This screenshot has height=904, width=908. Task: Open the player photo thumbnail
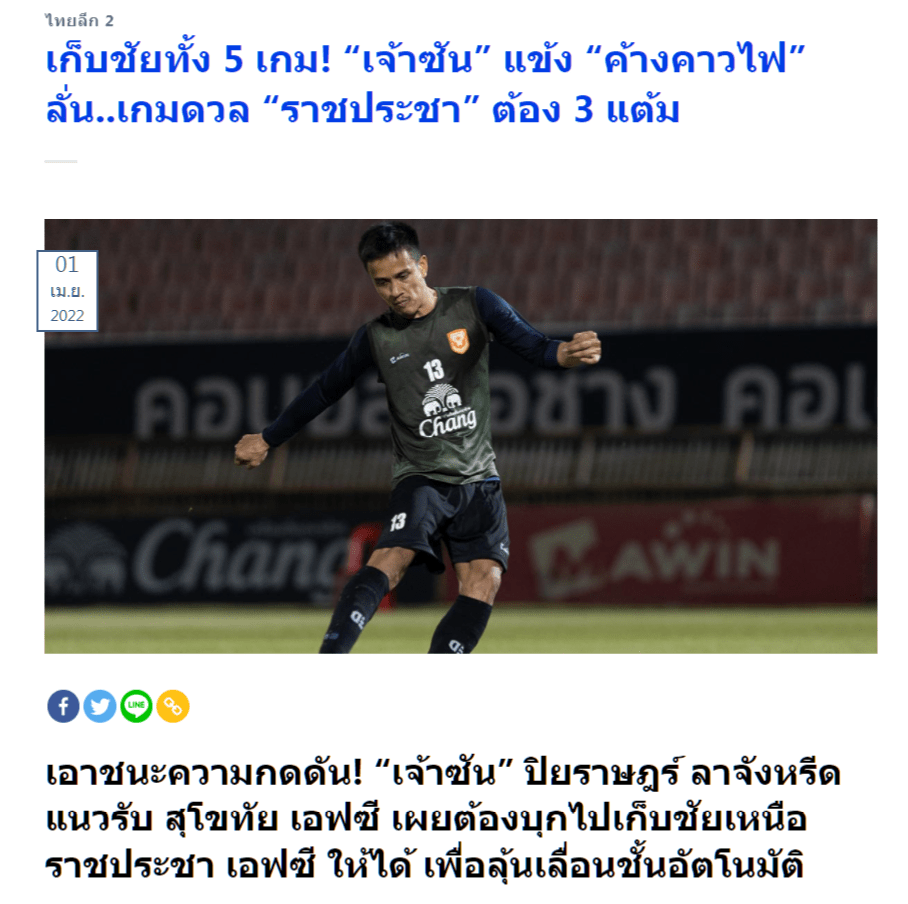(460, 436)
